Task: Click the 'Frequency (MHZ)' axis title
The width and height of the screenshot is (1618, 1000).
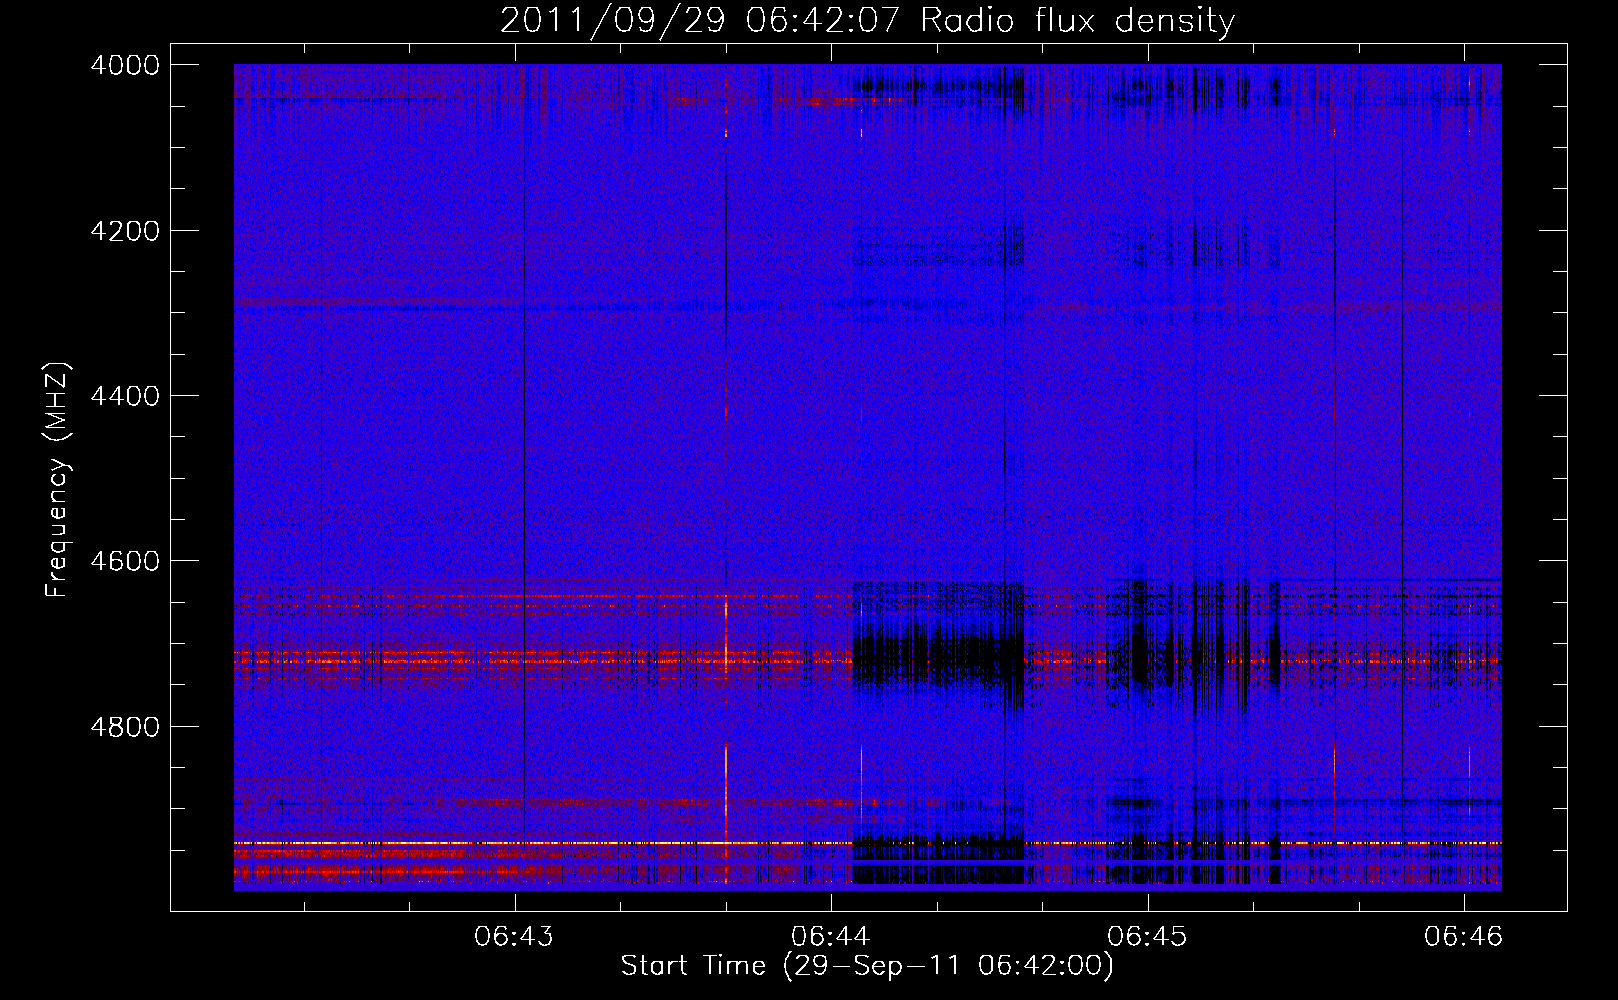Action: pos(58,480)
